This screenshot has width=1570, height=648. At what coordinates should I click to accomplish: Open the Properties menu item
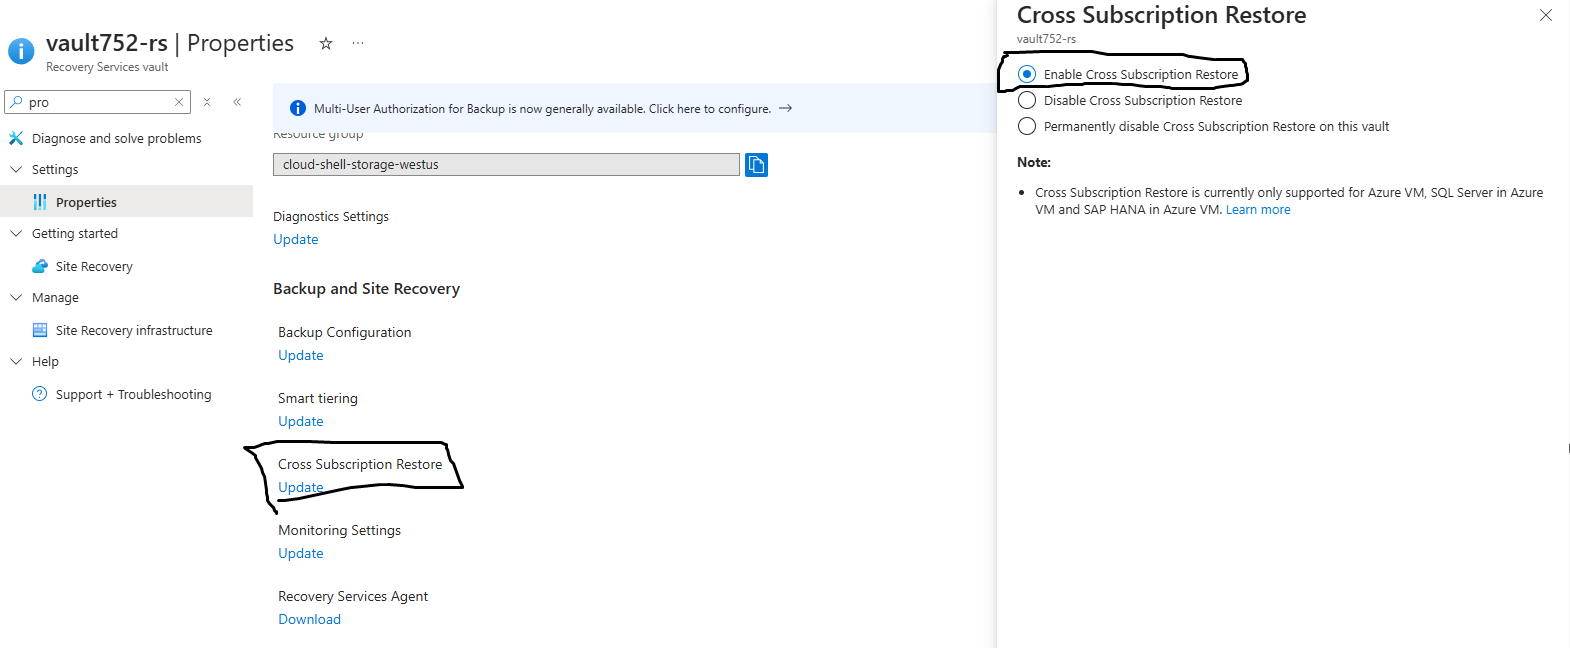click(126, 202)
